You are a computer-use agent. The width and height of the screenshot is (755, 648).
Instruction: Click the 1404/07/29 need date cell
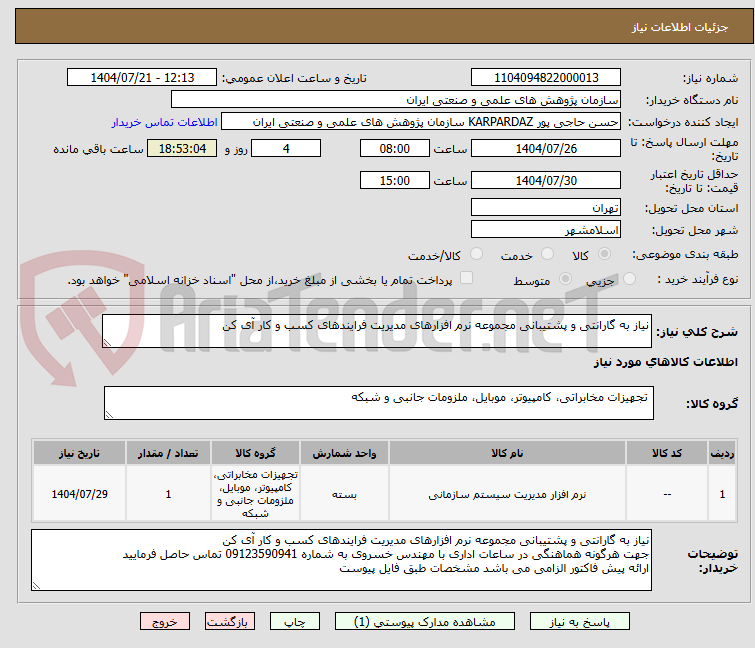[79, 494]
